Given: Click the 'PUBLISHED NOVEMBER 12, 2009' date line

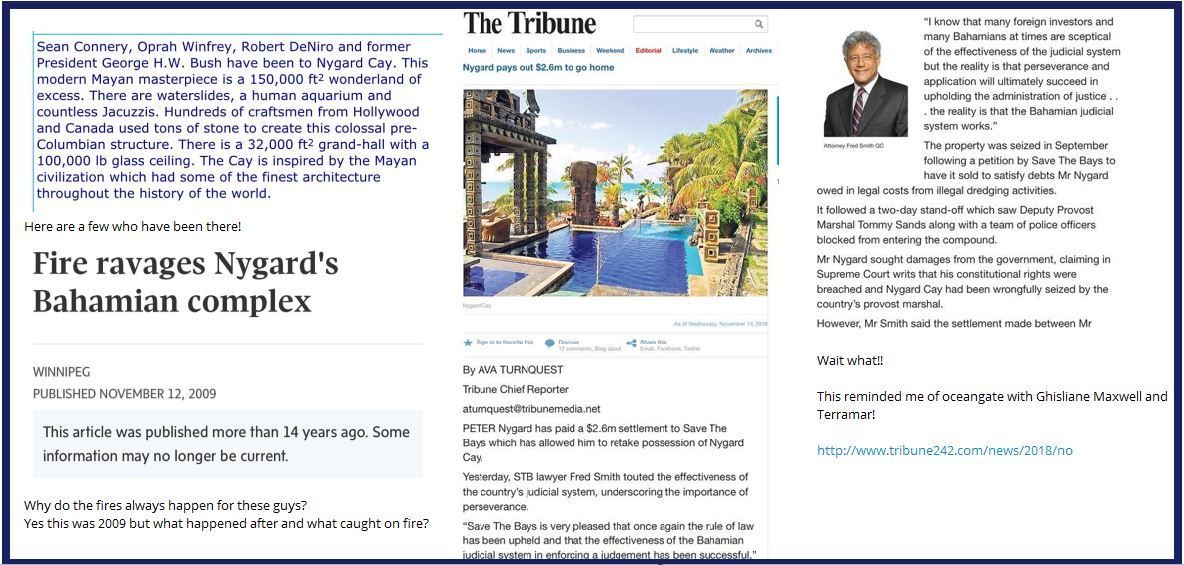Looking at the screenshot, I should [125, 394].
